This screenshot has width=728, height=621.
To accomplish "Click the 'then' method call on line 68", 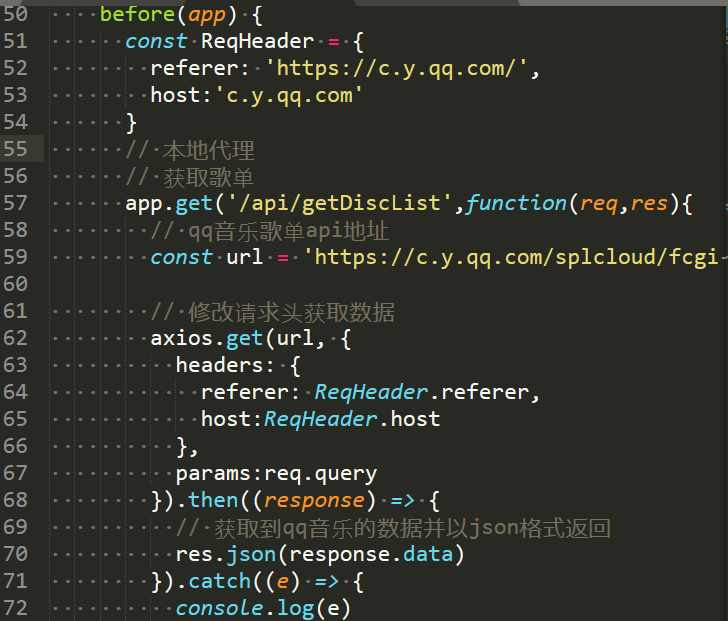I will (213, 500).
